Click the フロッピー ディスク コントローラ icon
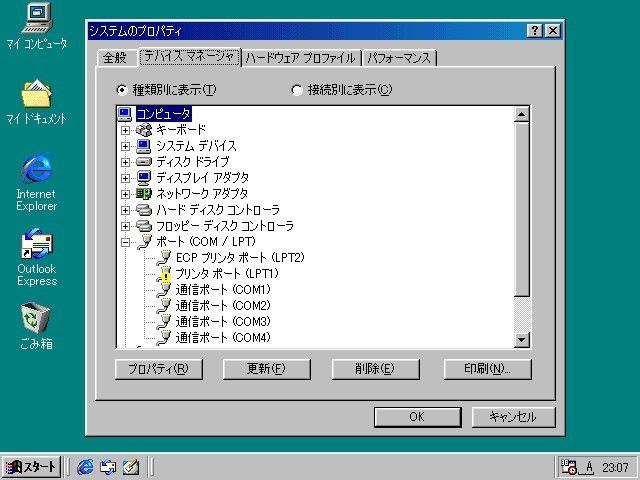 [x=144, y=226]
